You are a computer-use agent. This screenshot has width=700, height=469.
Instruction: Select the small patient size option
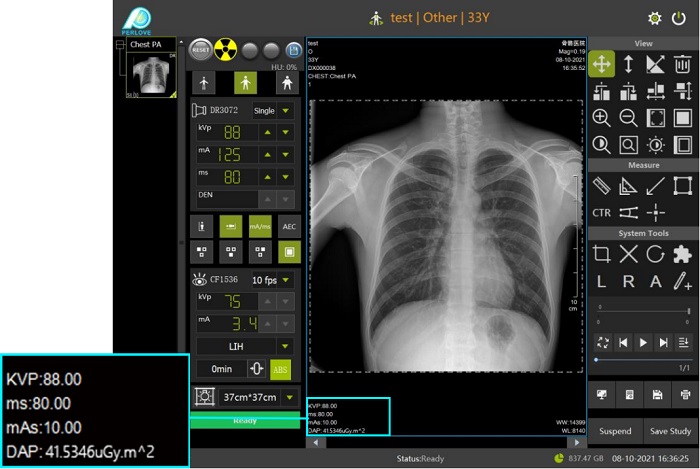204,82
